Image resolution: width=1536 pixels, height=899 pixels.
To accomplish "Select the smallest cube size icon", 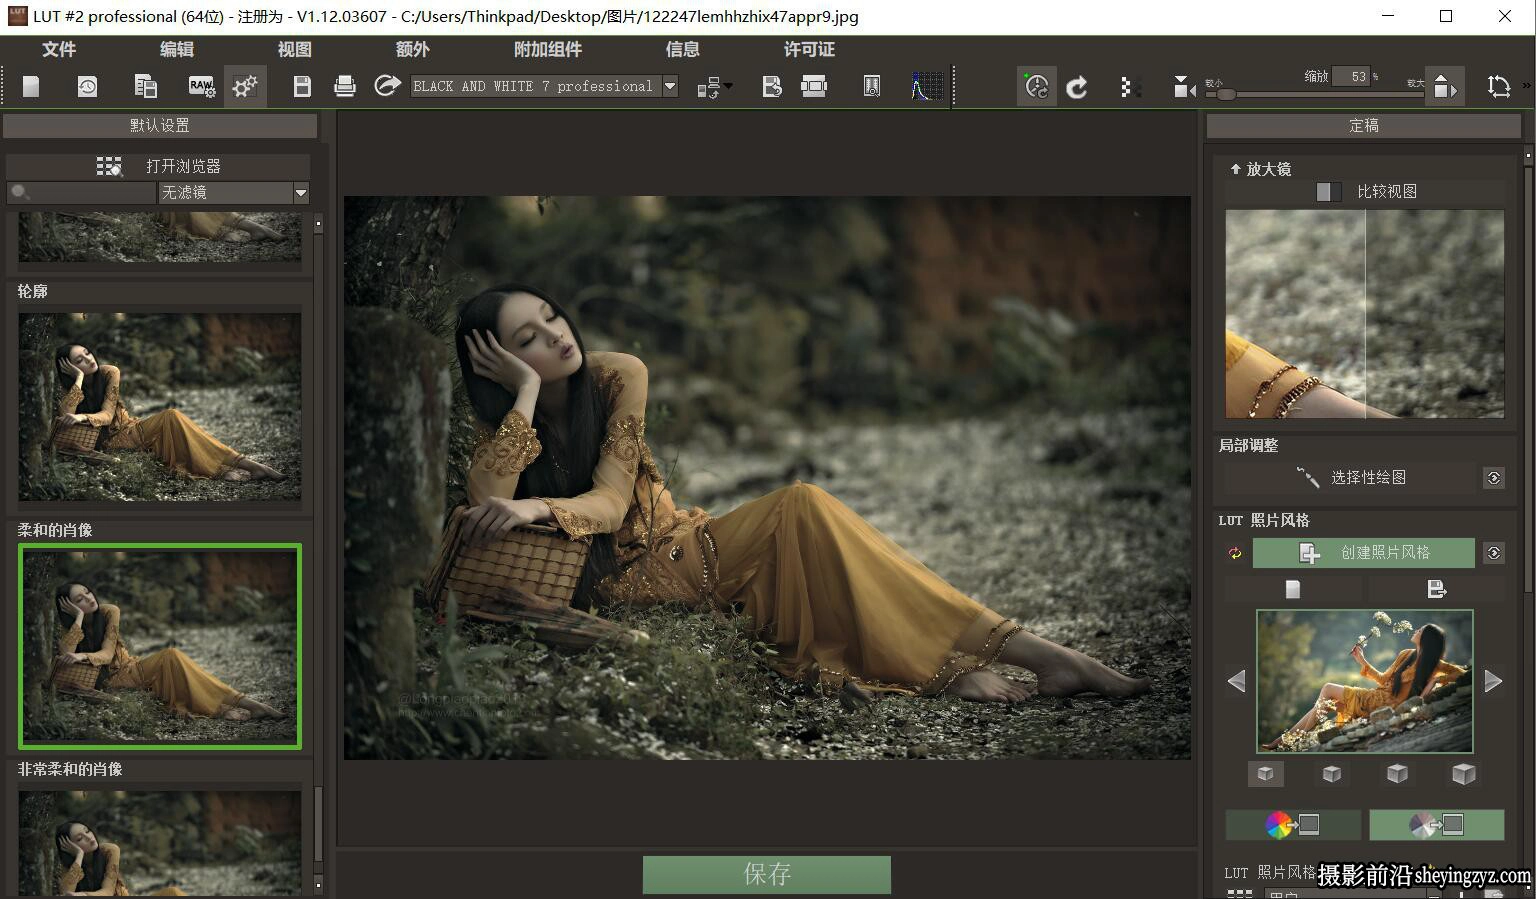I will pyautogui.click(x=1265, y=773).
